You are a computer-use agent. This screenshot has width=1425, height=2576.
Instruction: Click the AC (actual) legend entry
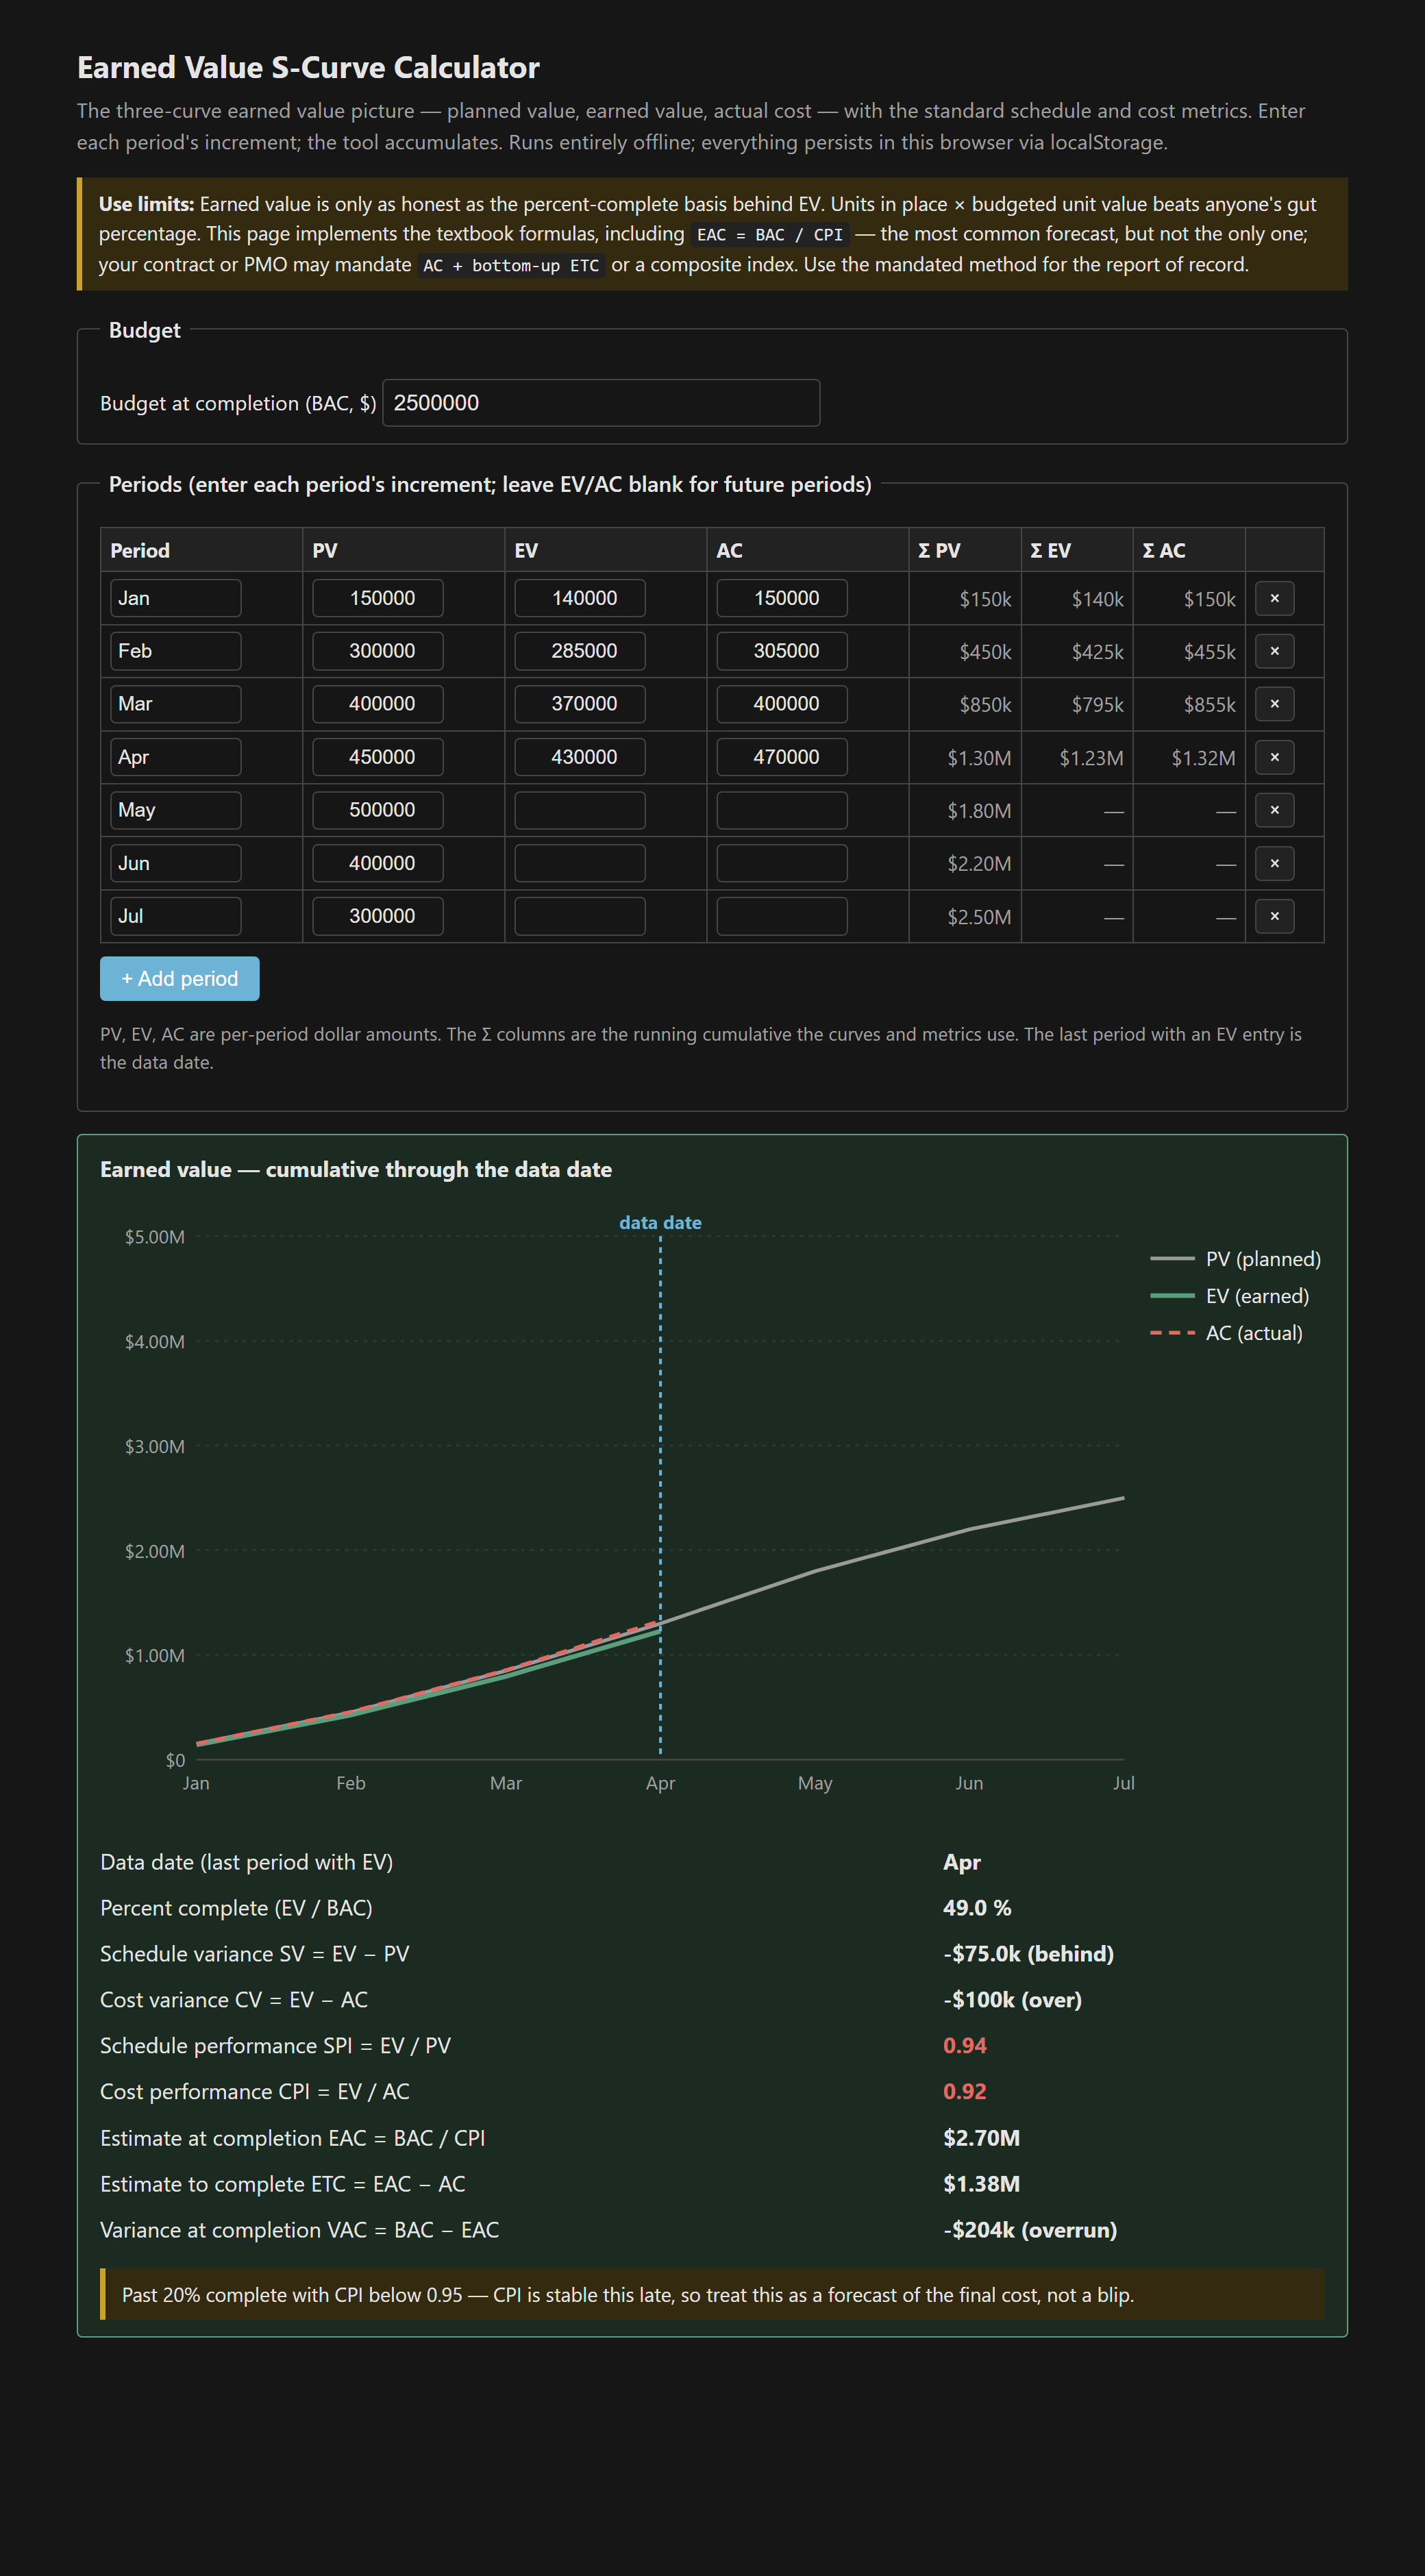point(1227,1333)
